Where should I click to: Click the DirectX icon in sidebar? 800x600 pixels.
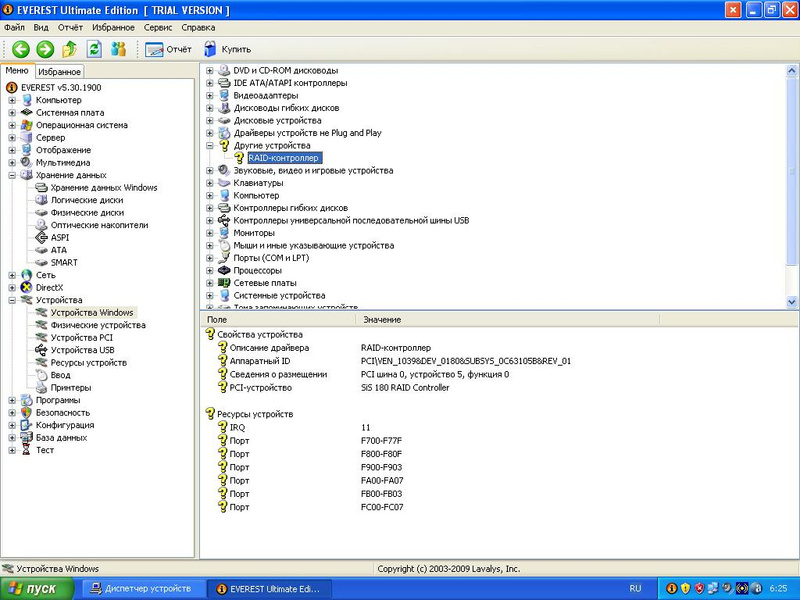click(x=27, y=288)
